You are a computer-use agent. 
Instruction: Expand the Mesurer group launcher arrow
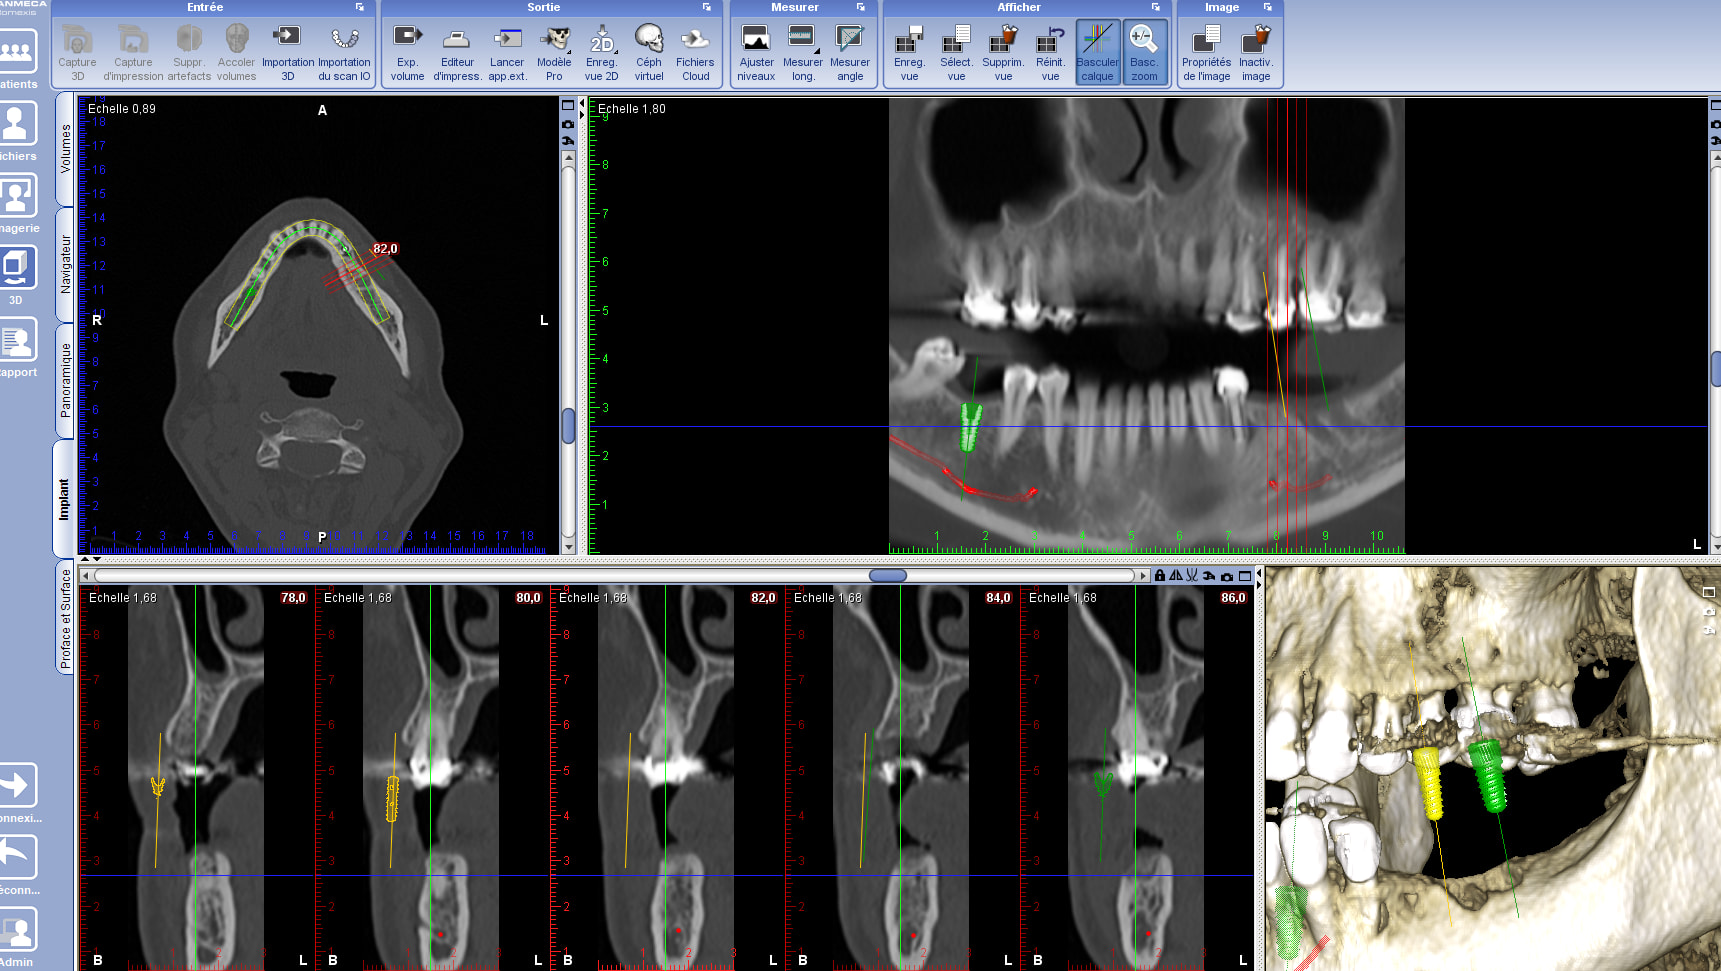(x=861, y=7)
